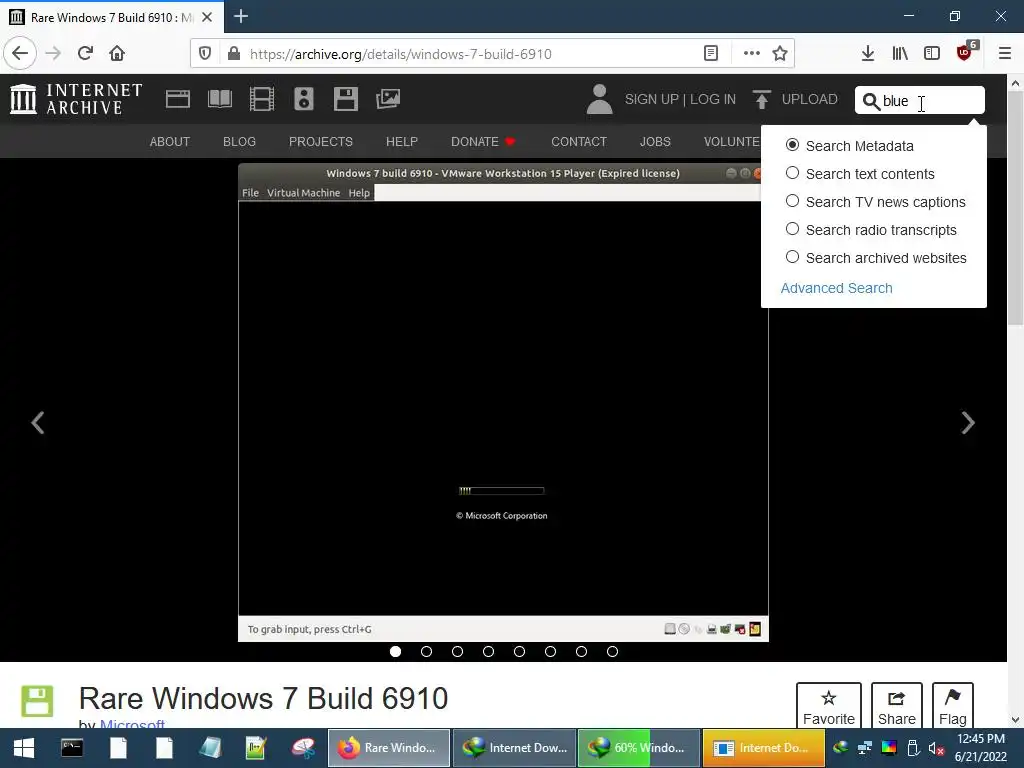
Task: Open the Firefox hamburger menu
Action: (x=1005, y=54)
